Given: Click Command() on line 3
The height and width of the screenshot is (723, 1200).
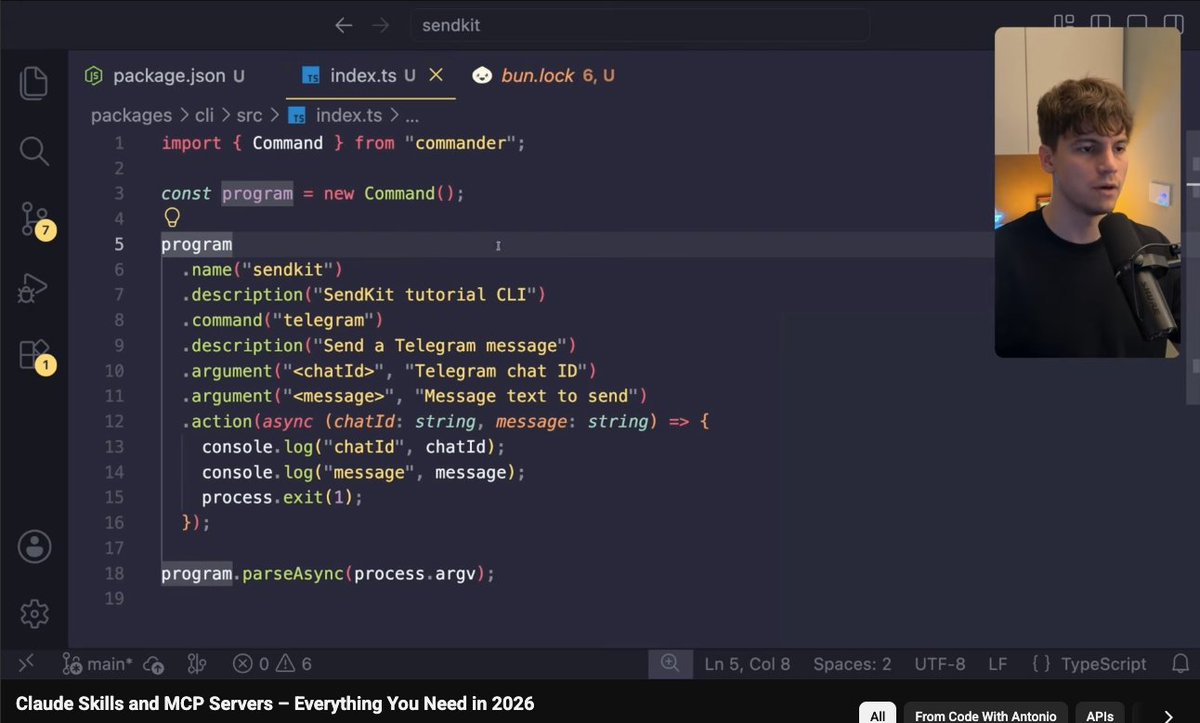Looking at the screenshot, I should point(409,193).
